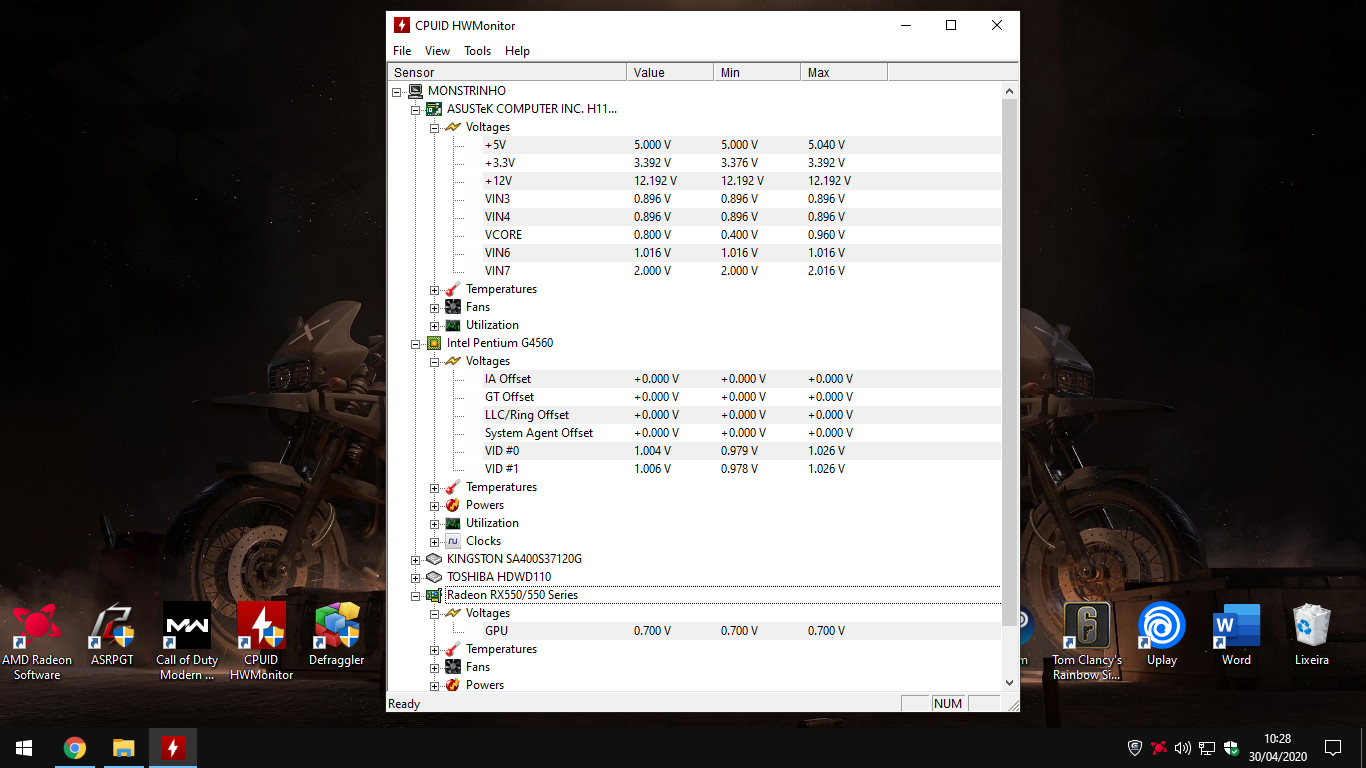Click the MONSTRINHO computer icon
The image size is (1366, 768).
pyautogui.click(x=415, y=91)
